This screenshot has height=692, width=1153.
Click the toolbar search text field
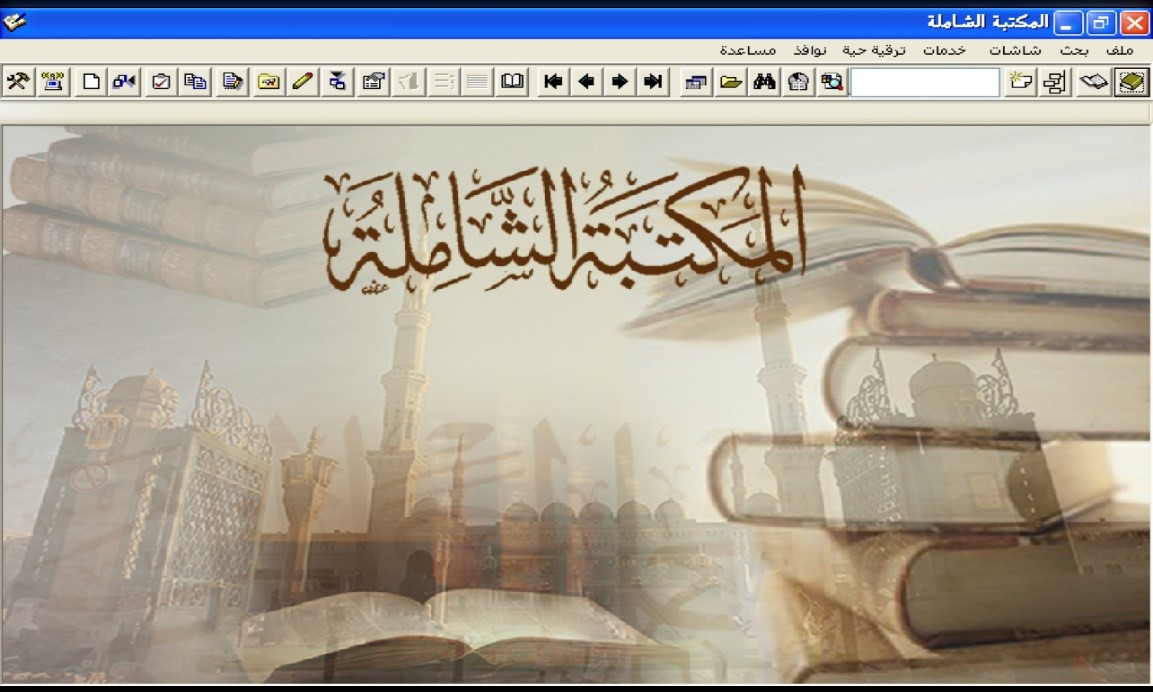[x=924, y=82]
